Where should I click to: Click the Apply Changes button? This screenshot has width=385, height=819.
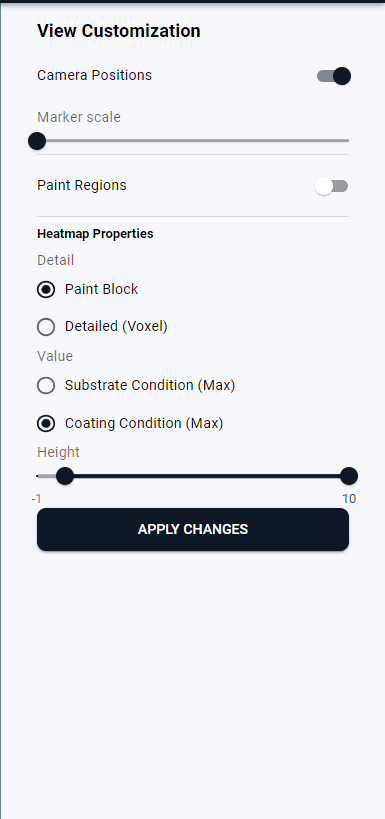pos(193,529)
